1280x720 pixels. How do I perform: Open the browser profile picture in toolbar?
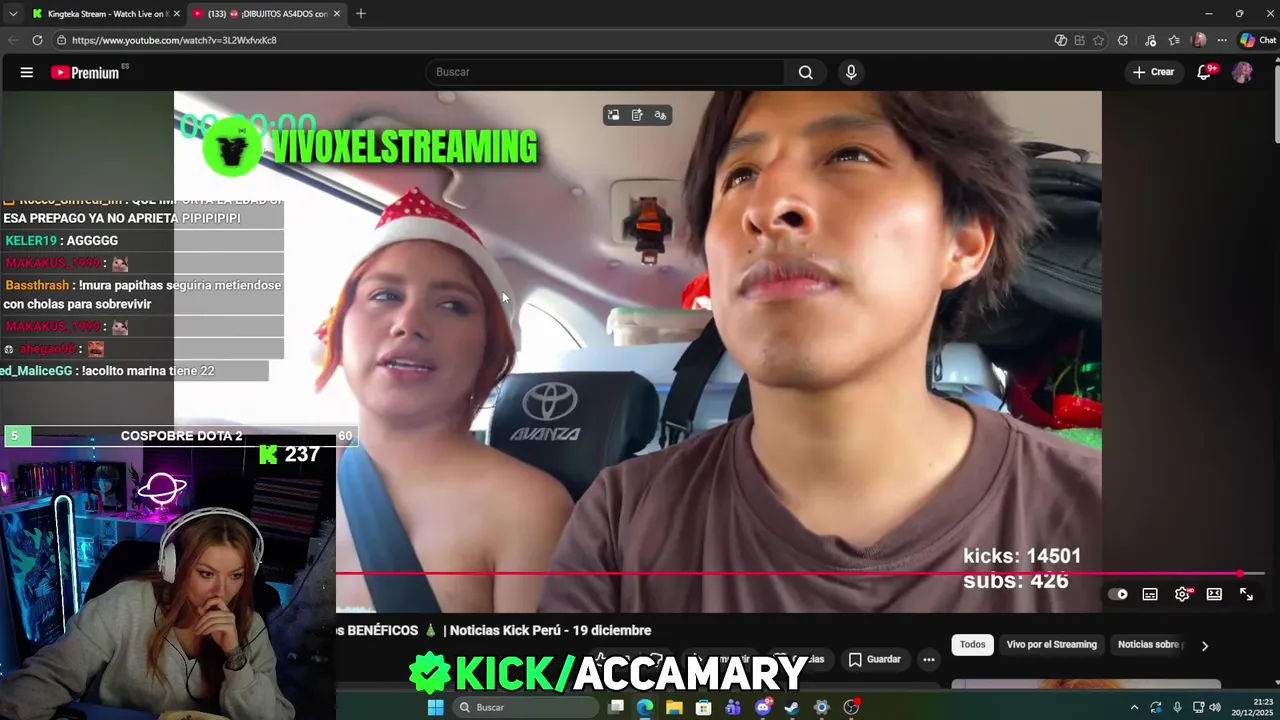click(x=1199, y=40)
